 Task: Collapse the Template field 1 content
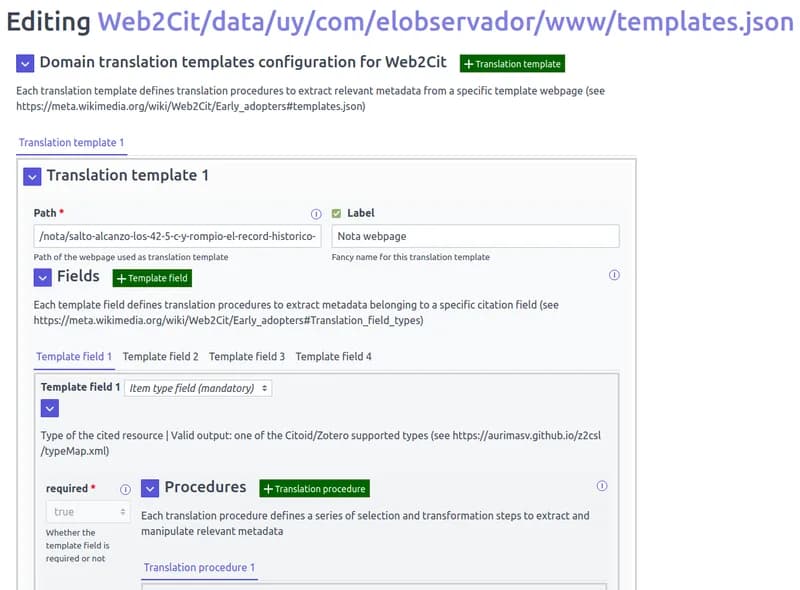coord(49,408)
